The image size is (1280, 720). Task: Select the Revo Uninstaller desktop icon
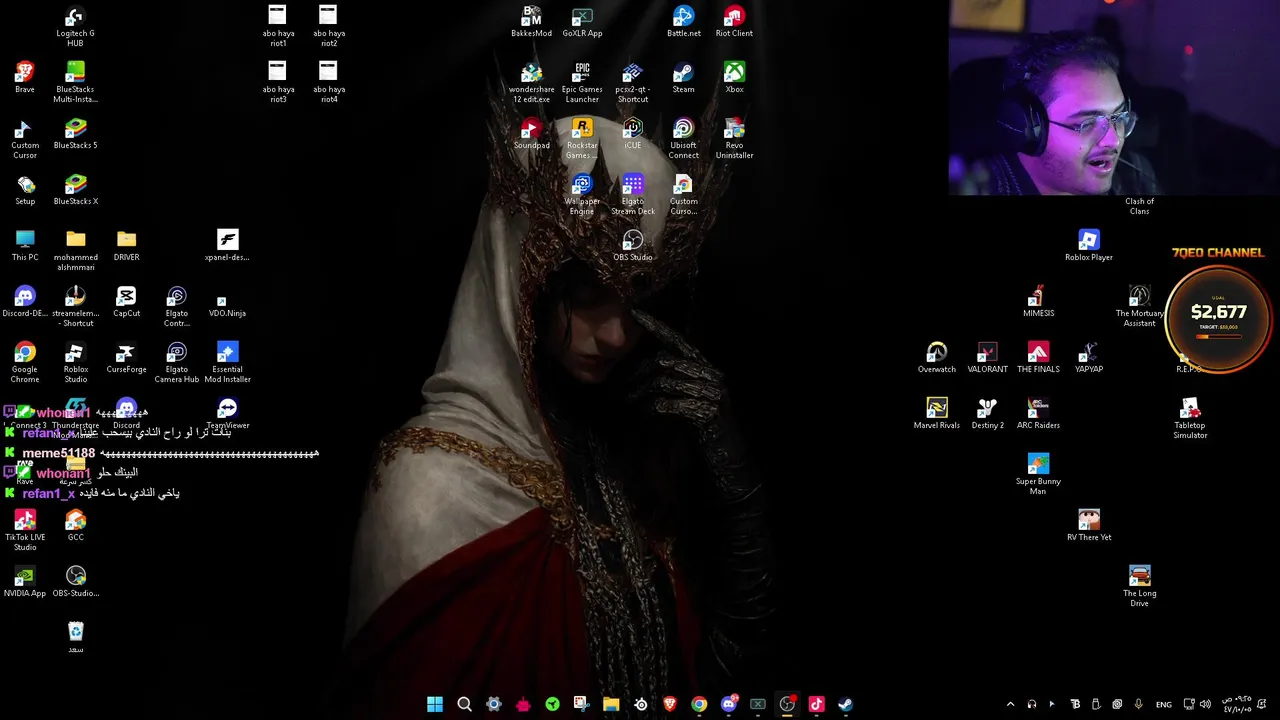coord(734,138)
